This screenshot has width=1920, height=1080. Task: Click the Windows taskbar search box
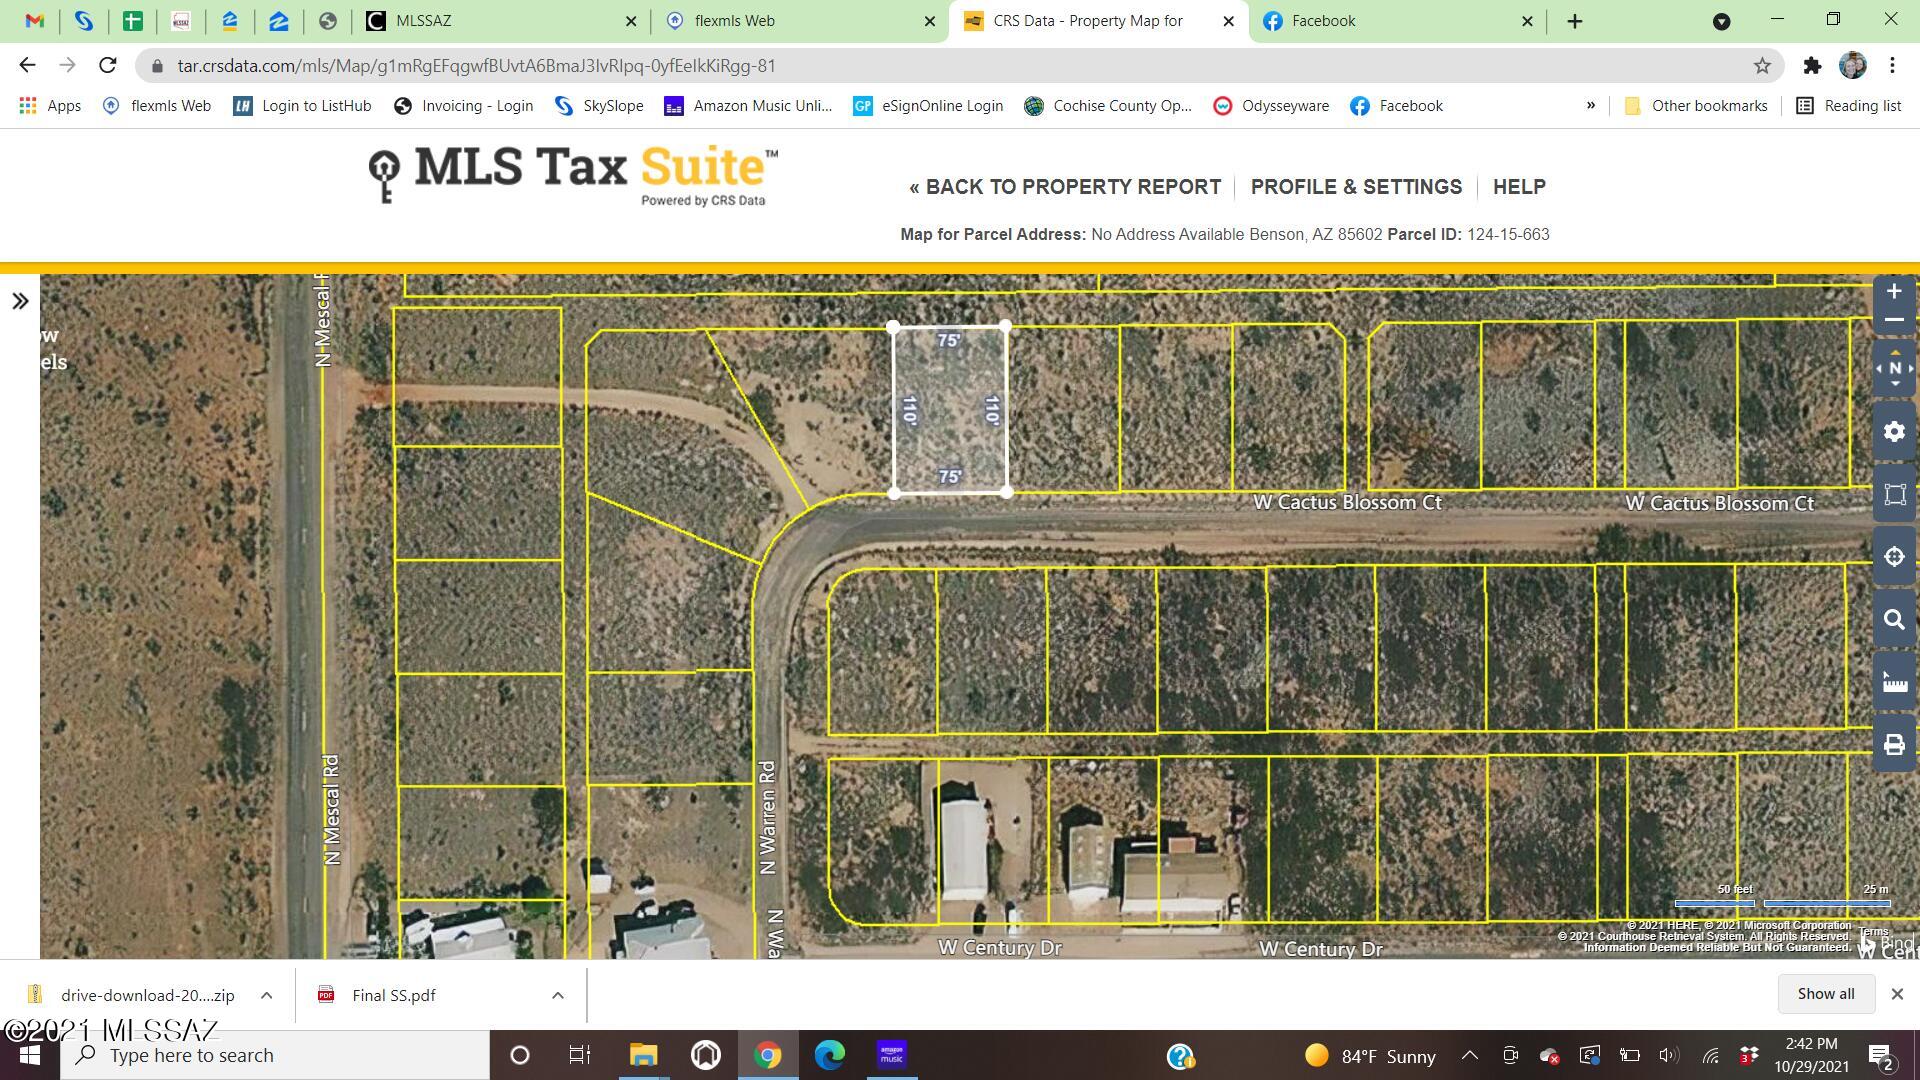pyautogui.click(x=275, y=1056)
